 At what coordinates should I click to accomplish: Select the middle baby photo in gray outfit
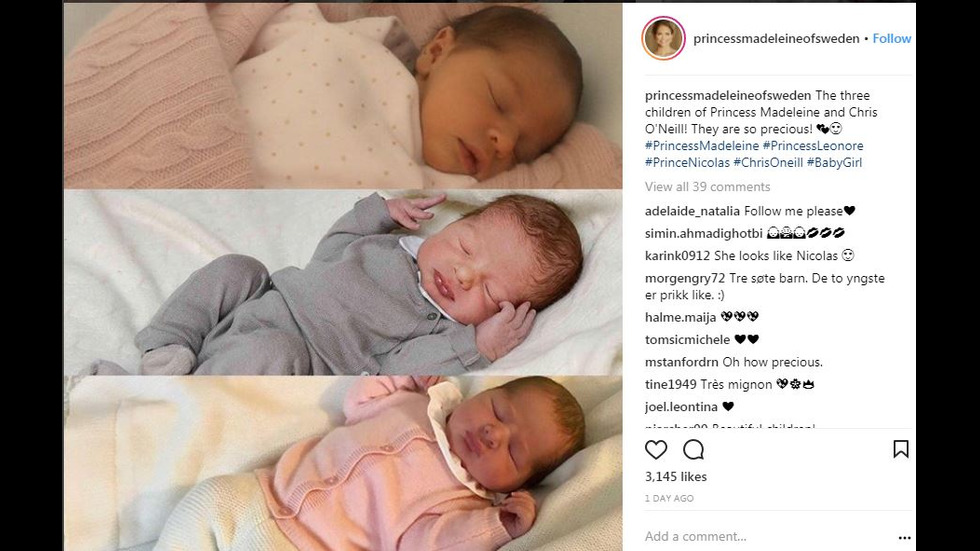(343, 282)
